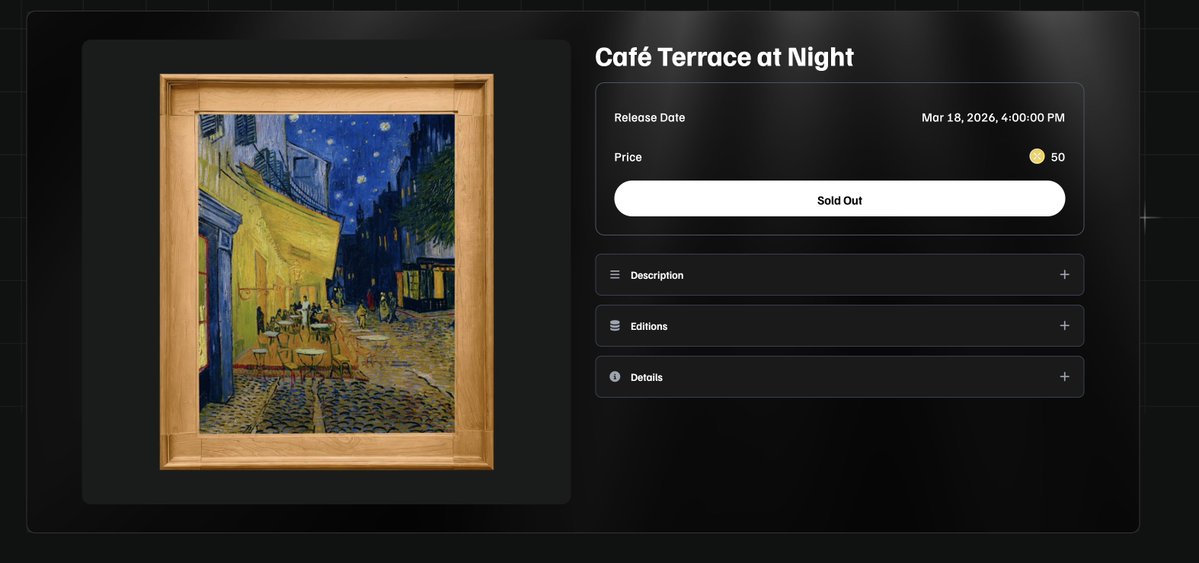The width and height of the screenshot is (1199, 563).
Task: Click the Price label
Action: (628, 157)
